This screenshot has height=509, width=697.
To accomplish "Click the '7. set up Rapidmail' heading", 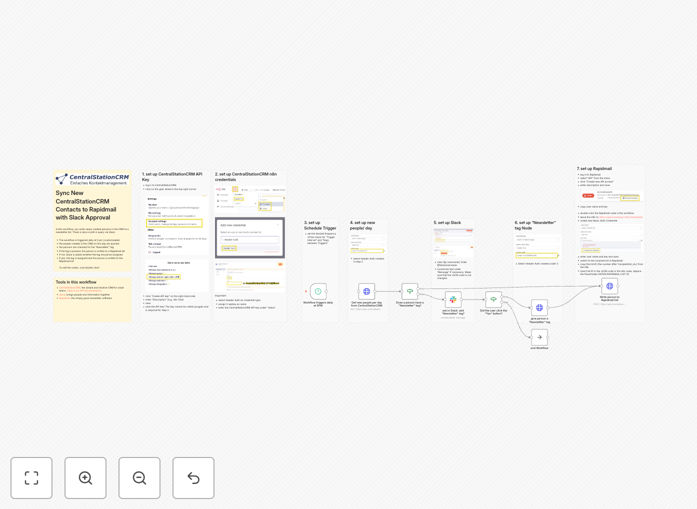I will (594, 169).
